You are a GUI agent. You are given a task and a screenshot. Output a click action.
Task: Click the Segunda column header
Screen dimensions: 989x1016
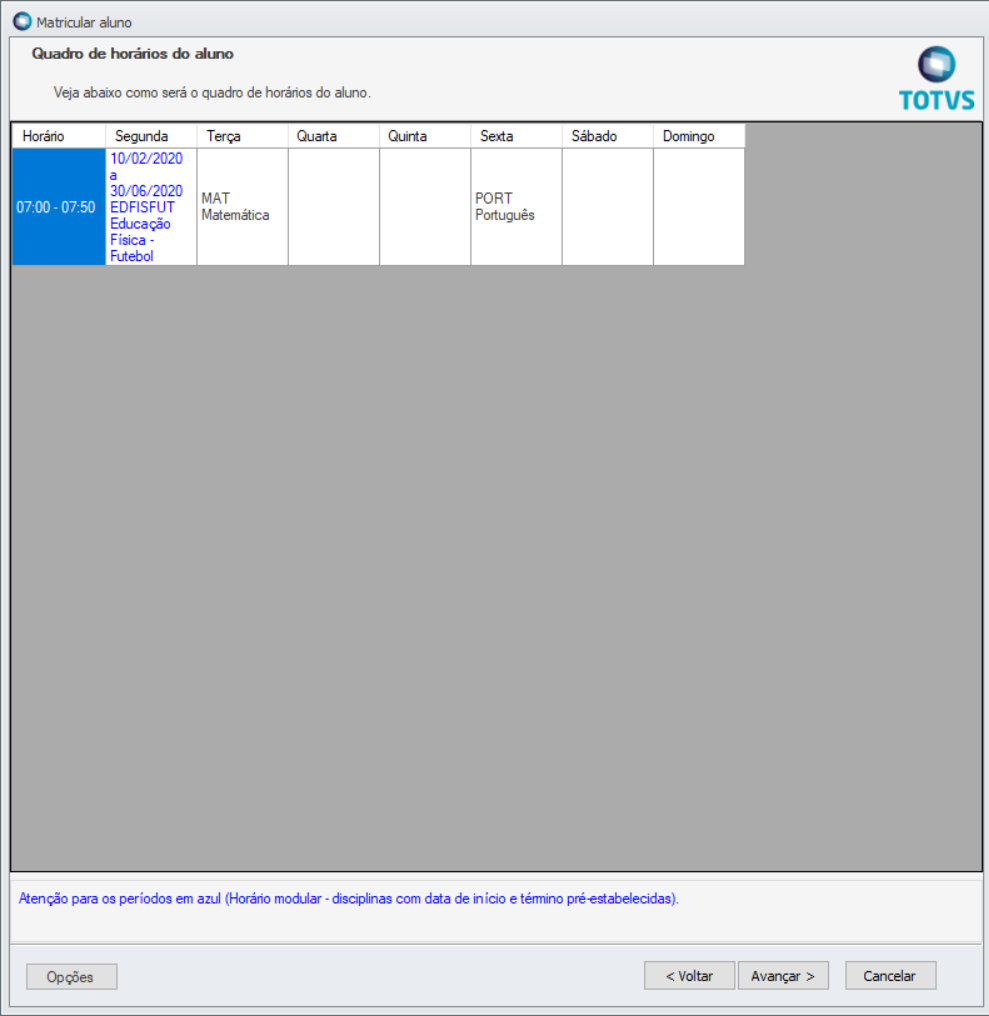click(x=151, y=136)
